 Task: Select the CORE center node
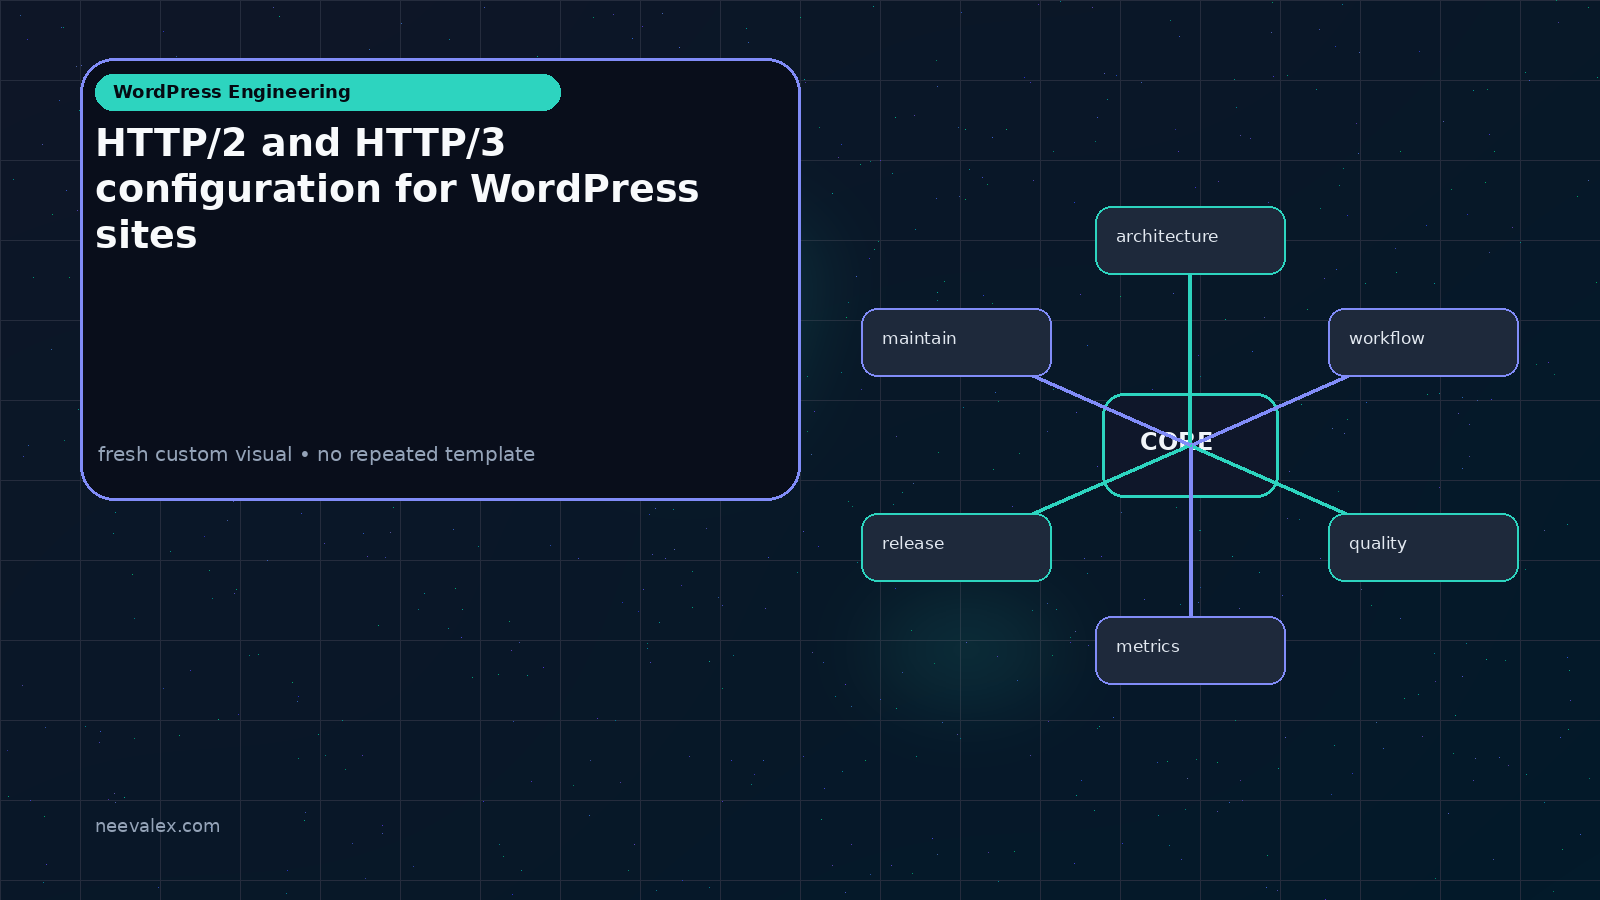coord(1190,445)
